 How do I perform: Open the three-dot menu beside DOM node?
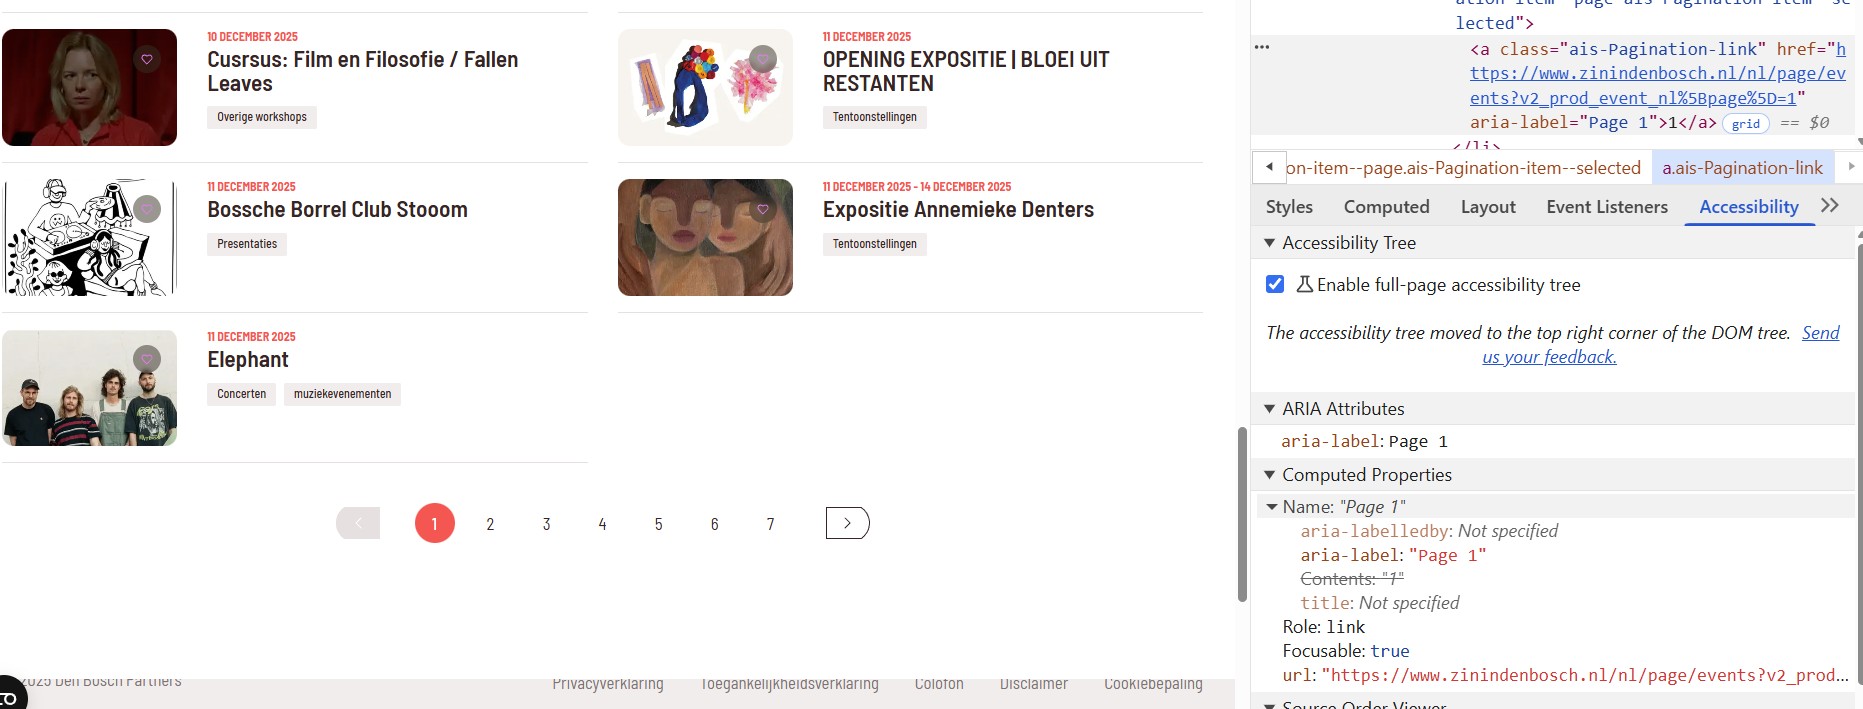[x=1262, y=47]
